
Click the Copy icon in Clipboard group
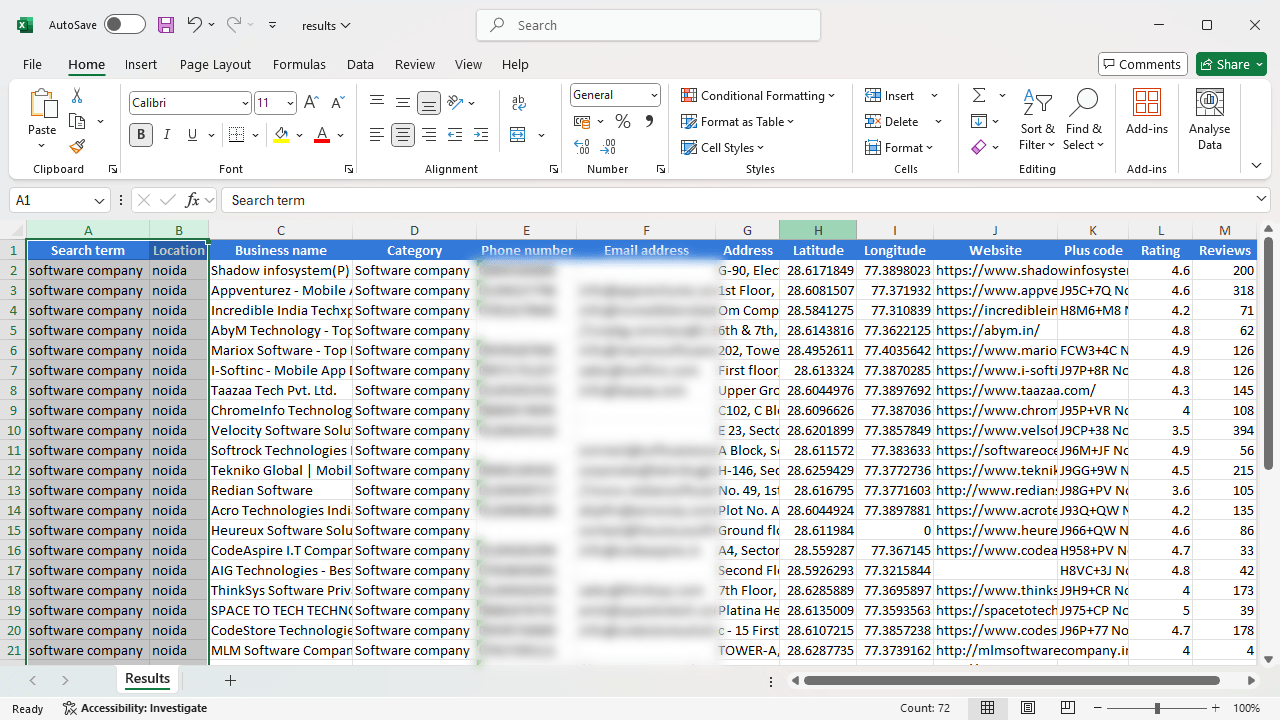pos(77,121)
